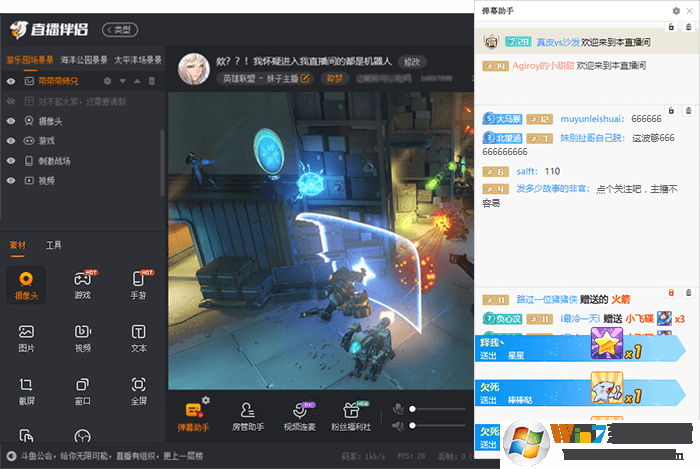Screen dimensions: 700x469
Task: Click username salft in chat
Action: pyautogui.click(x=527, y=171)
